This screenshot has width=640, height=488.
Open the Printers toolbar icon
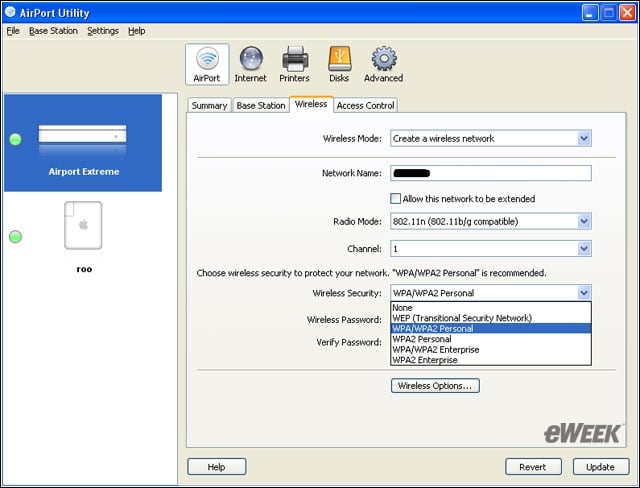tap(294, 64)
